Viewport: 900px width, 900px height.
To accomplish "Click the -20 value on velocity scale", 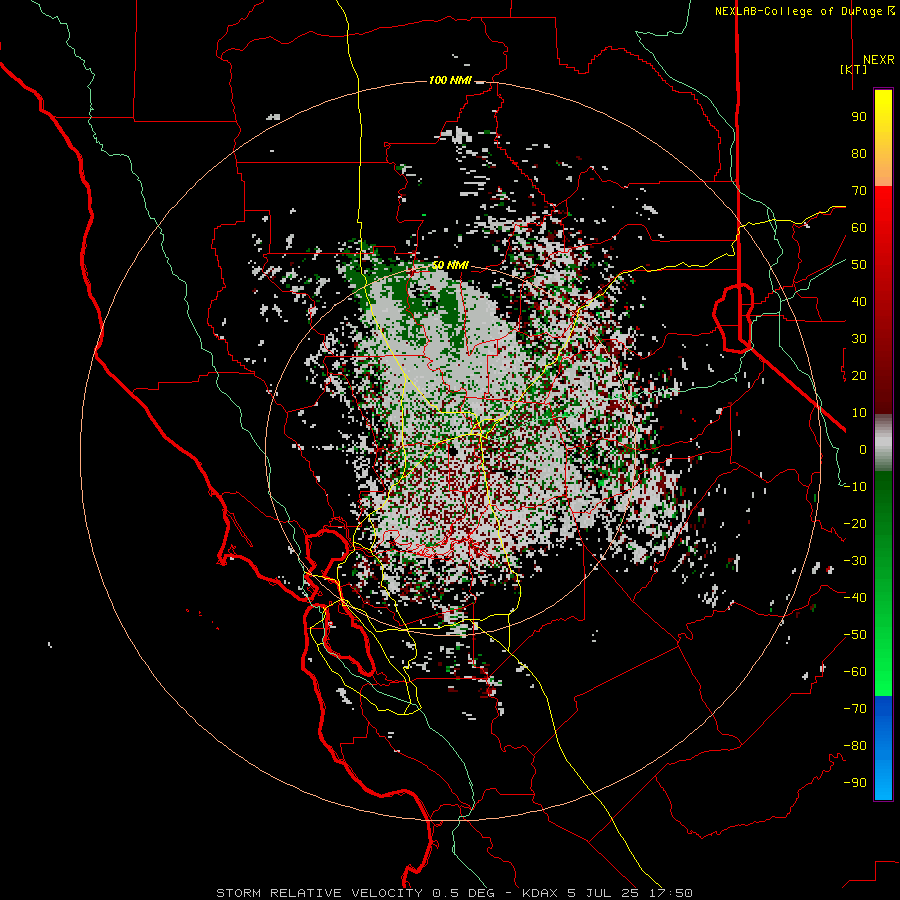I will point(855,524).
